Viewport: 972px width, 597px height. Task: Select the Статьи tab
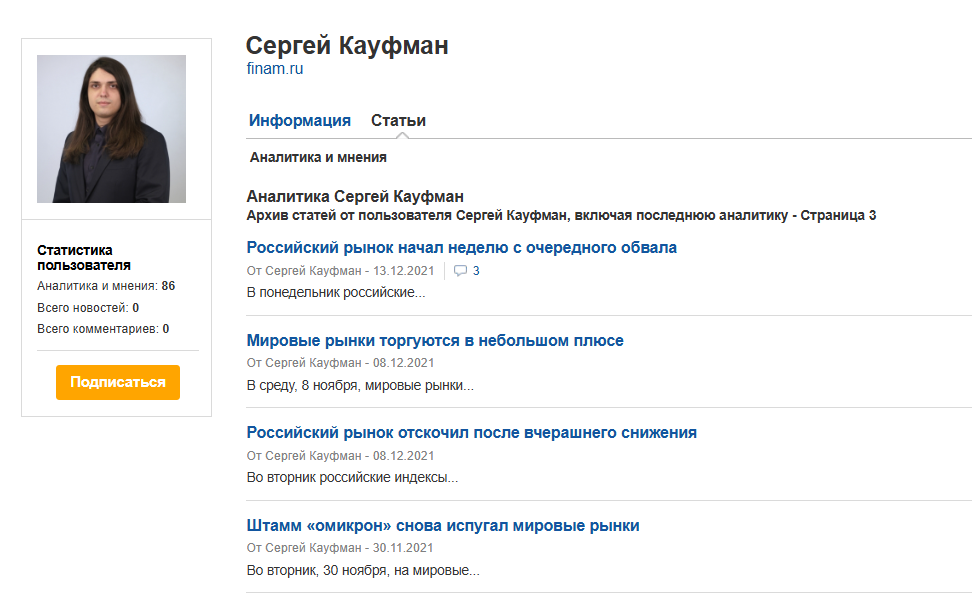point(398,121)
